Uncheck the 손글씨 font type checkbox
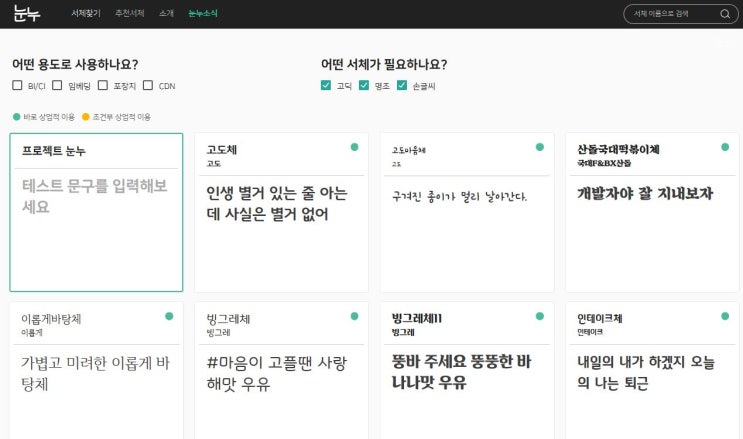Screen dimensions: 743x439 pos(402,85)
